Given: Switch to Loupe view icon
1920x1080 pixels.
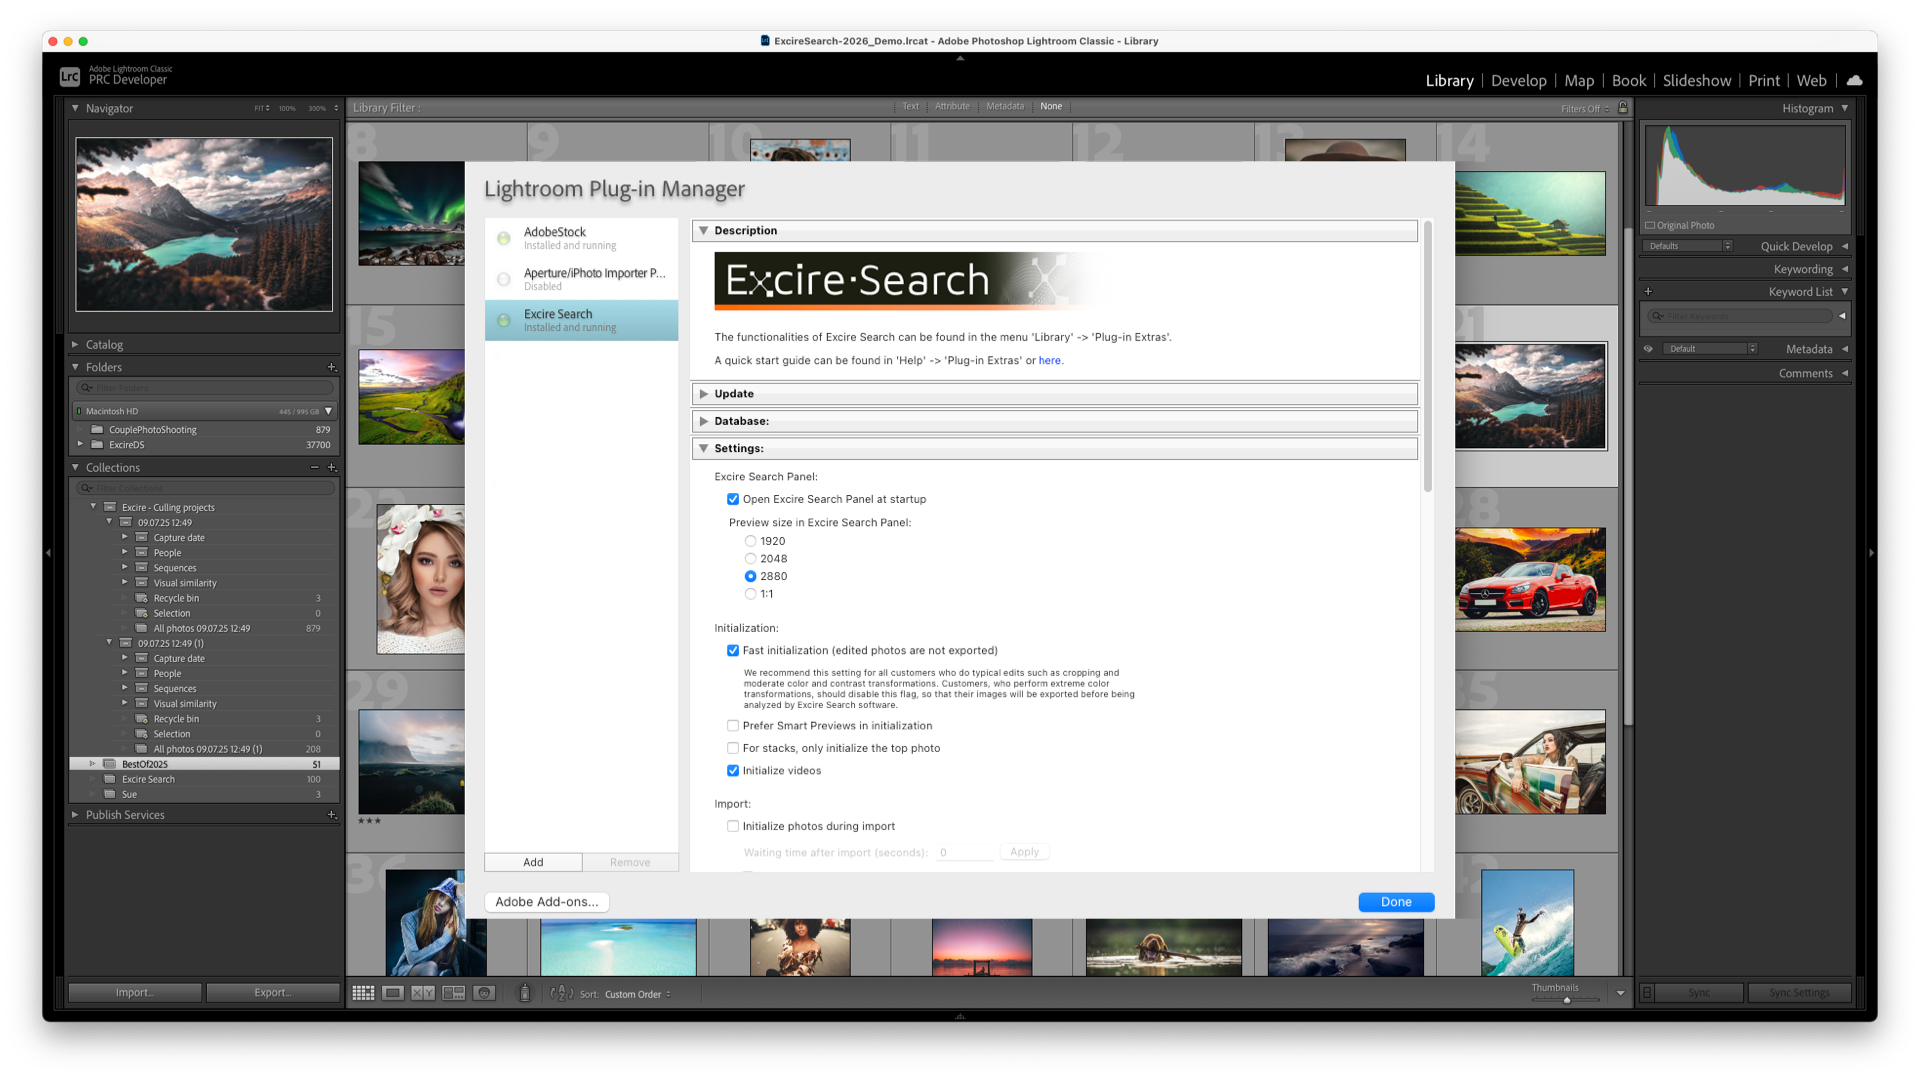Looking at the screenshot, I should point(393,993).
